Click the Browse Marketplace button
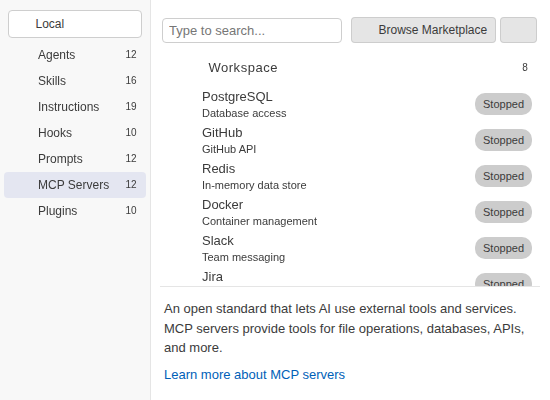Screen dimensions: 550x400 [423, 30]
